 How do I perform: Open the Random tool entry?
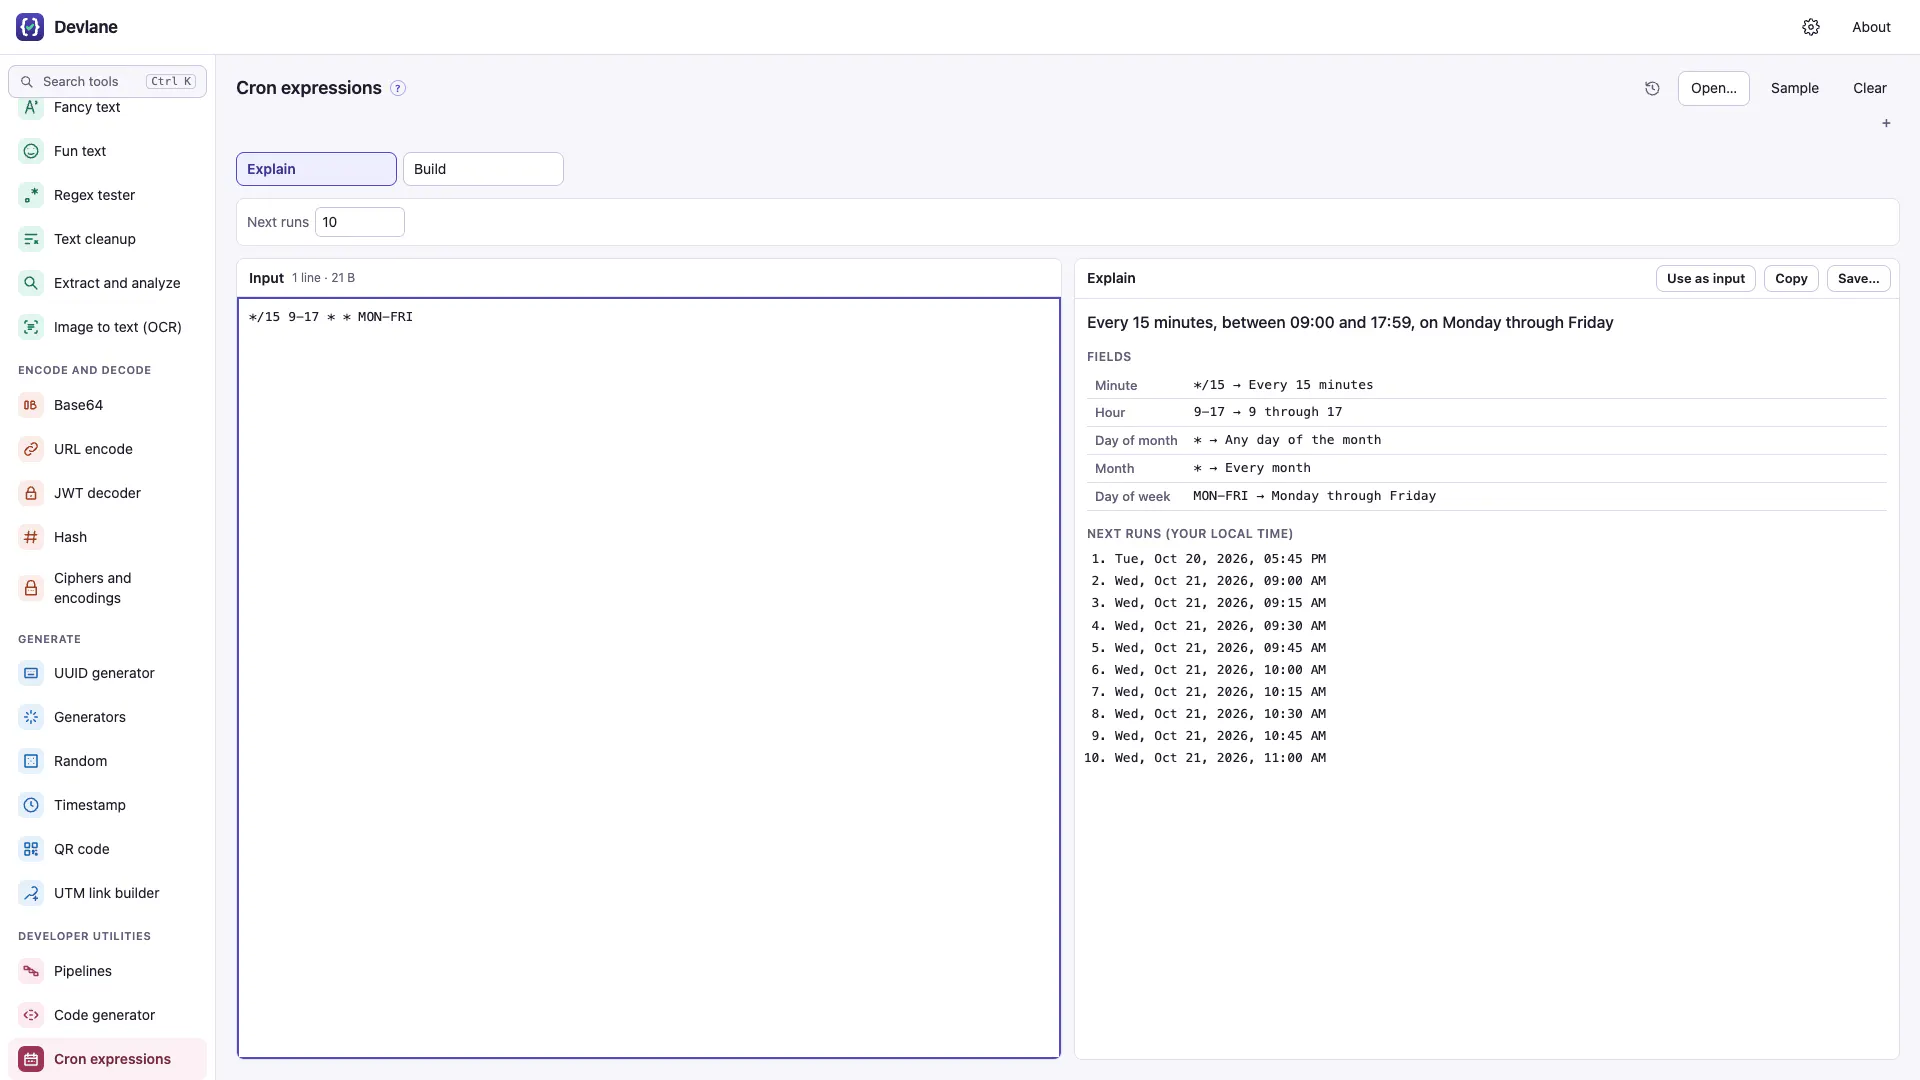coord(107,761)
